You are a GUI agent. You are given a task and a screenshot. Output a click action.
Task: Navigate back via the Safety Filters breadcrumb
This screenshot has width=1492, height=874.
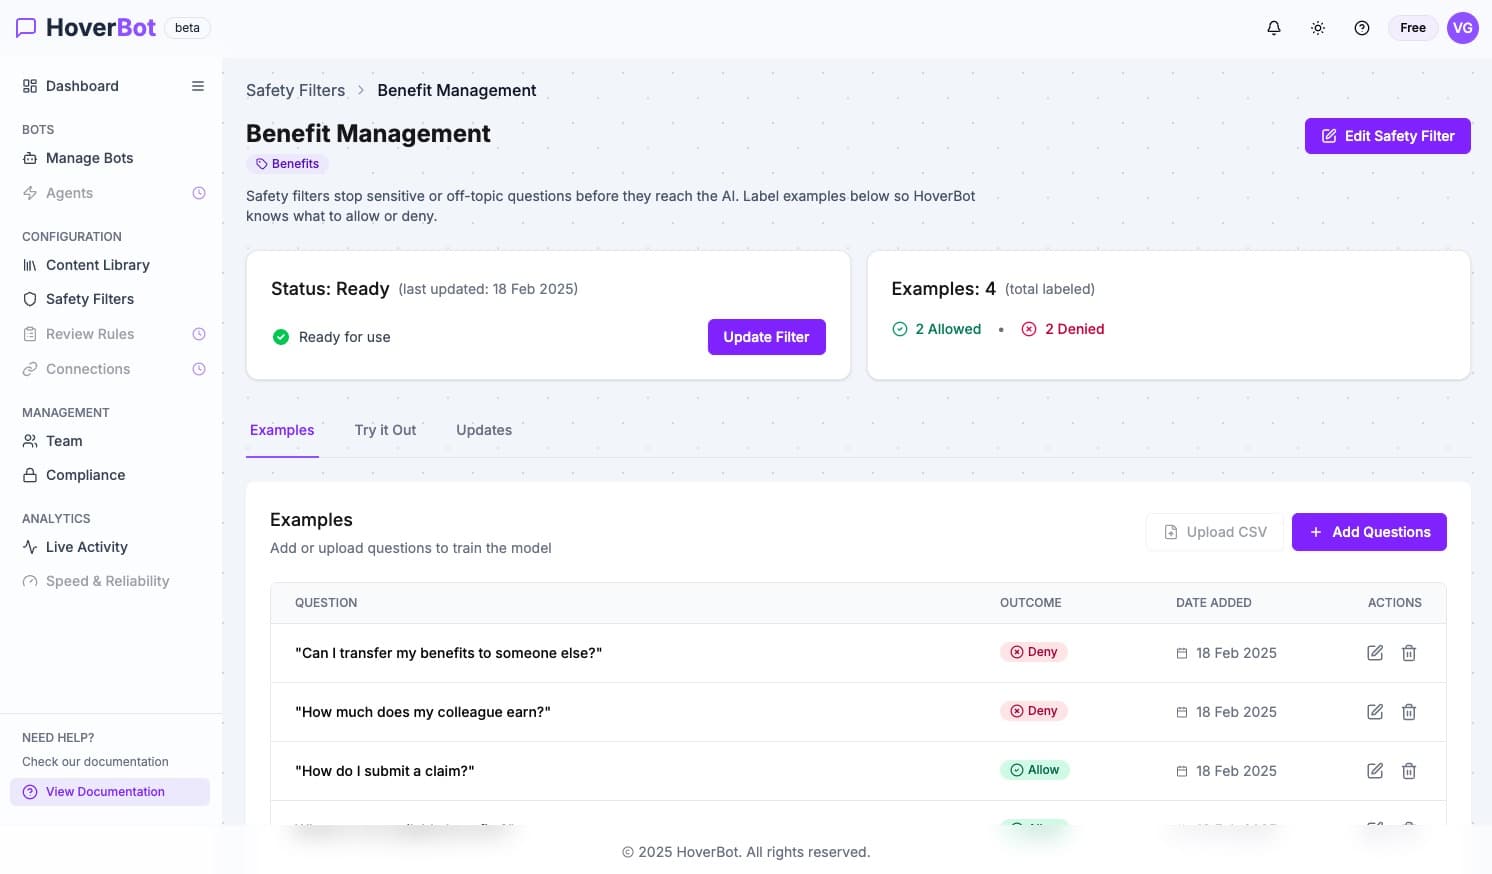pos(295,90)
